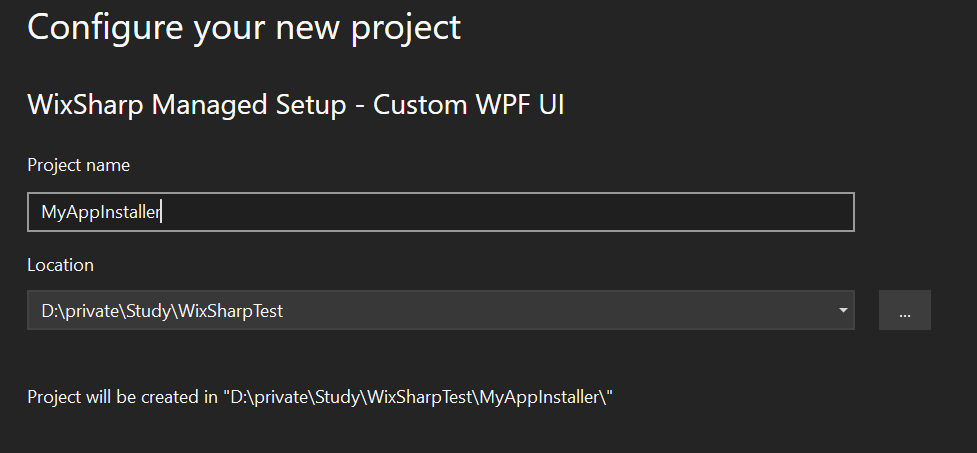Click the WixSharp Managed Setup template title
This screenshot has width=977, height=453.
click(x=296, y=104)
